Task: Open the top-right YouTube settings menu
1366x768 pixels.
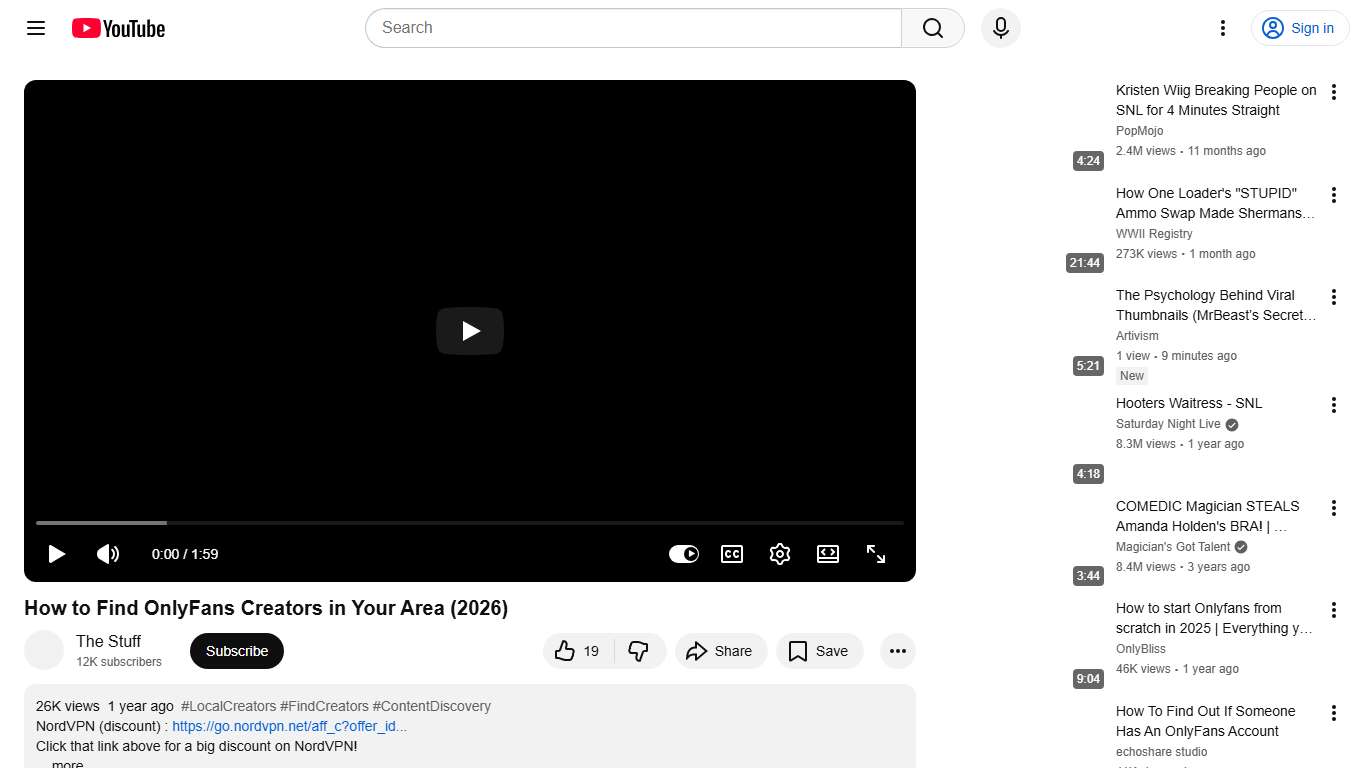Action: pyautogui.click(x=1222, y=28)
